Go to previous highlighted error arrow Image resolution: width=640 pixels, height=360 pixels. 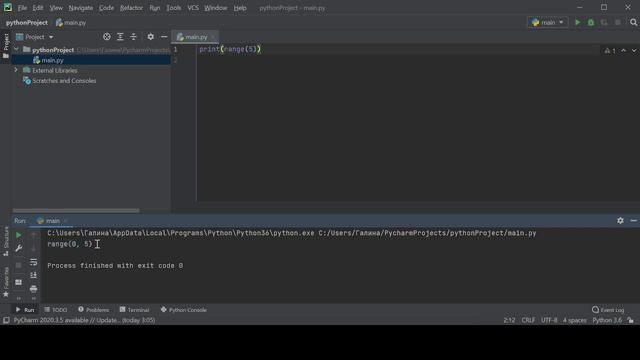(623, 51)
